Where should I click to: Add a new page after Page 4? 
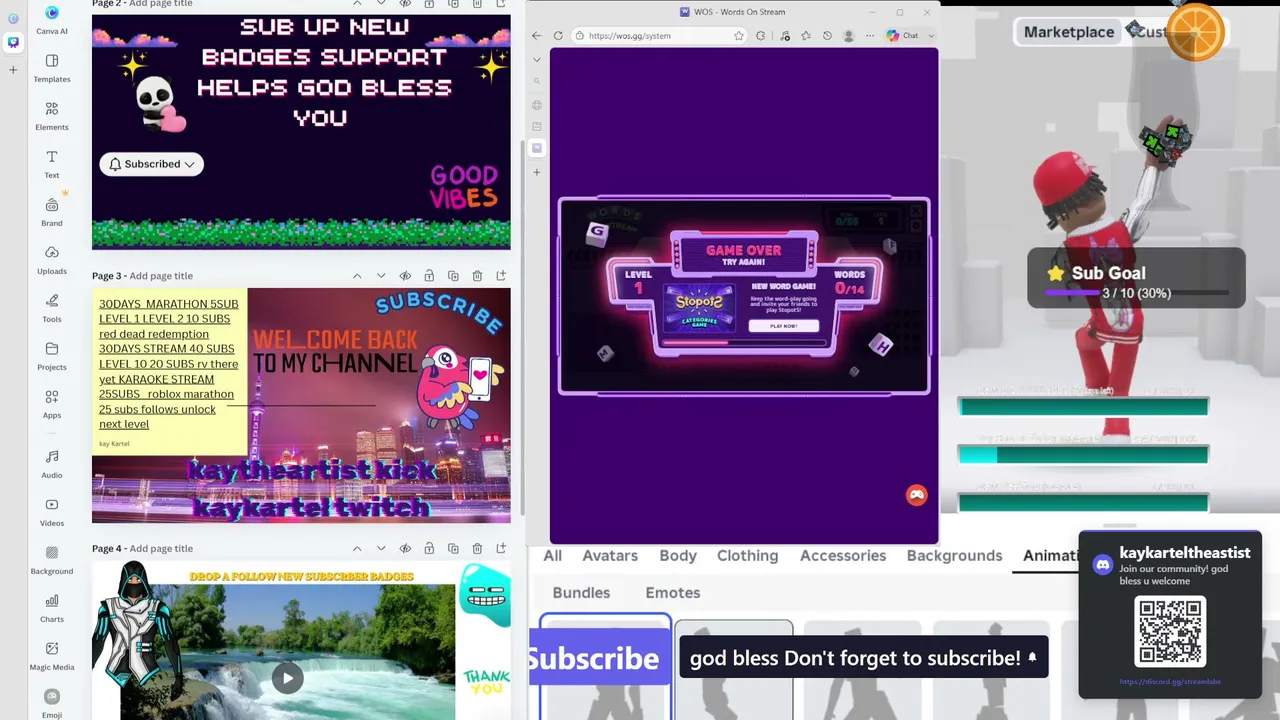click(501, 548)
